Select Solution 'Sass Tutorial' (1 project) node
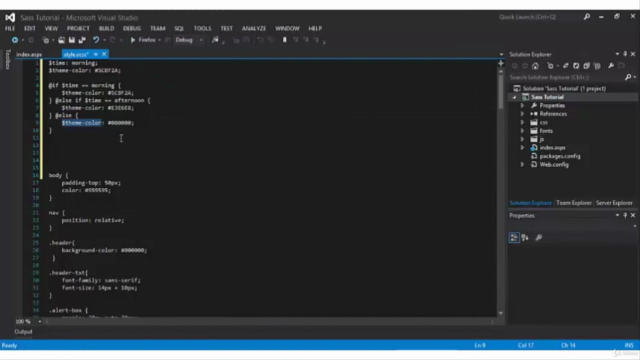This screenshot has height=360, width=640. [x=564, y=89]
